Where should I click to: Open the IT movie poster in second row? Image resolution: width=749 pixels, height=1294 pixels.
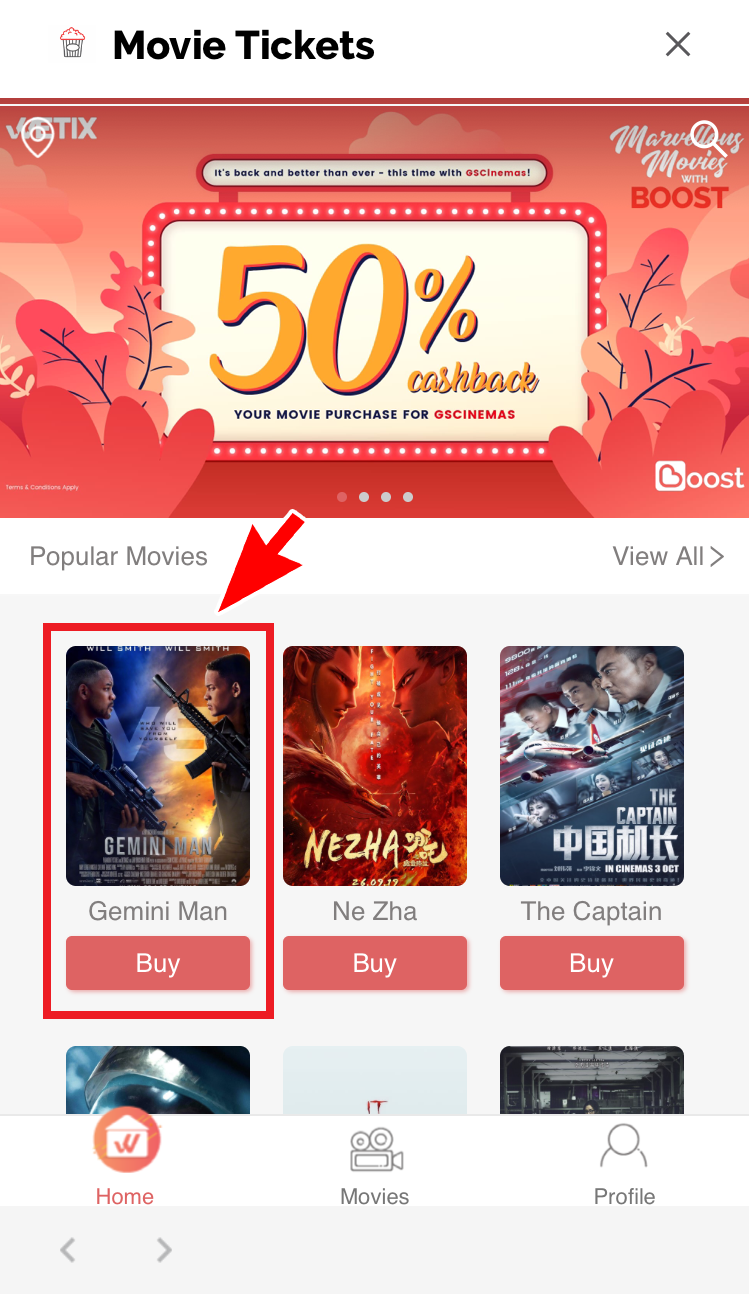(375, 1080)
